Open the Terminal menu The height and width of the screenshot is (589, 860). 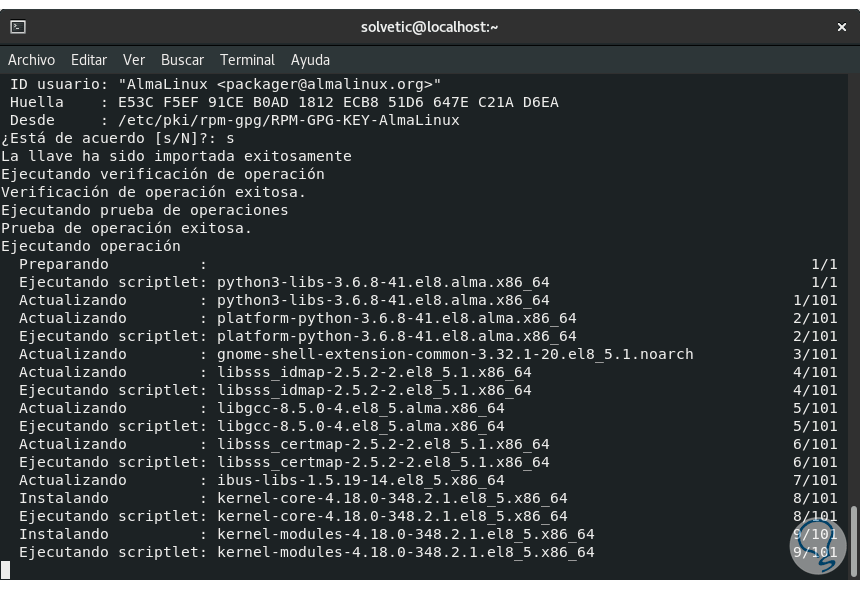click(247, 60)
